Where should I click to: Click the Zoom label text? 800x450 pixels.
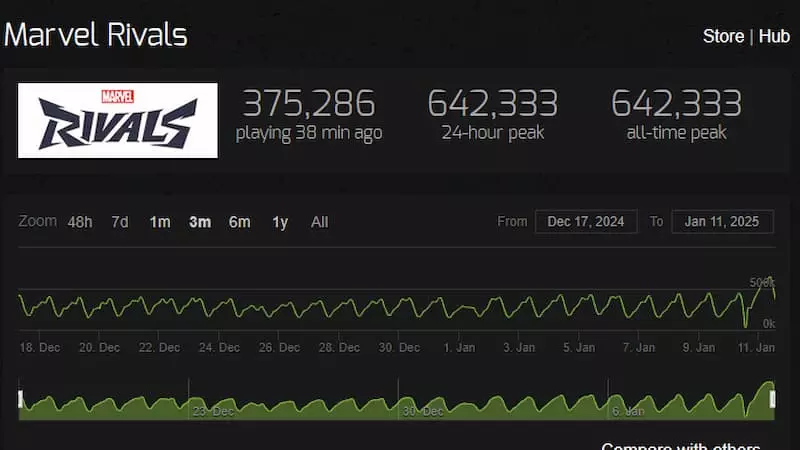(x=37, y=221)
